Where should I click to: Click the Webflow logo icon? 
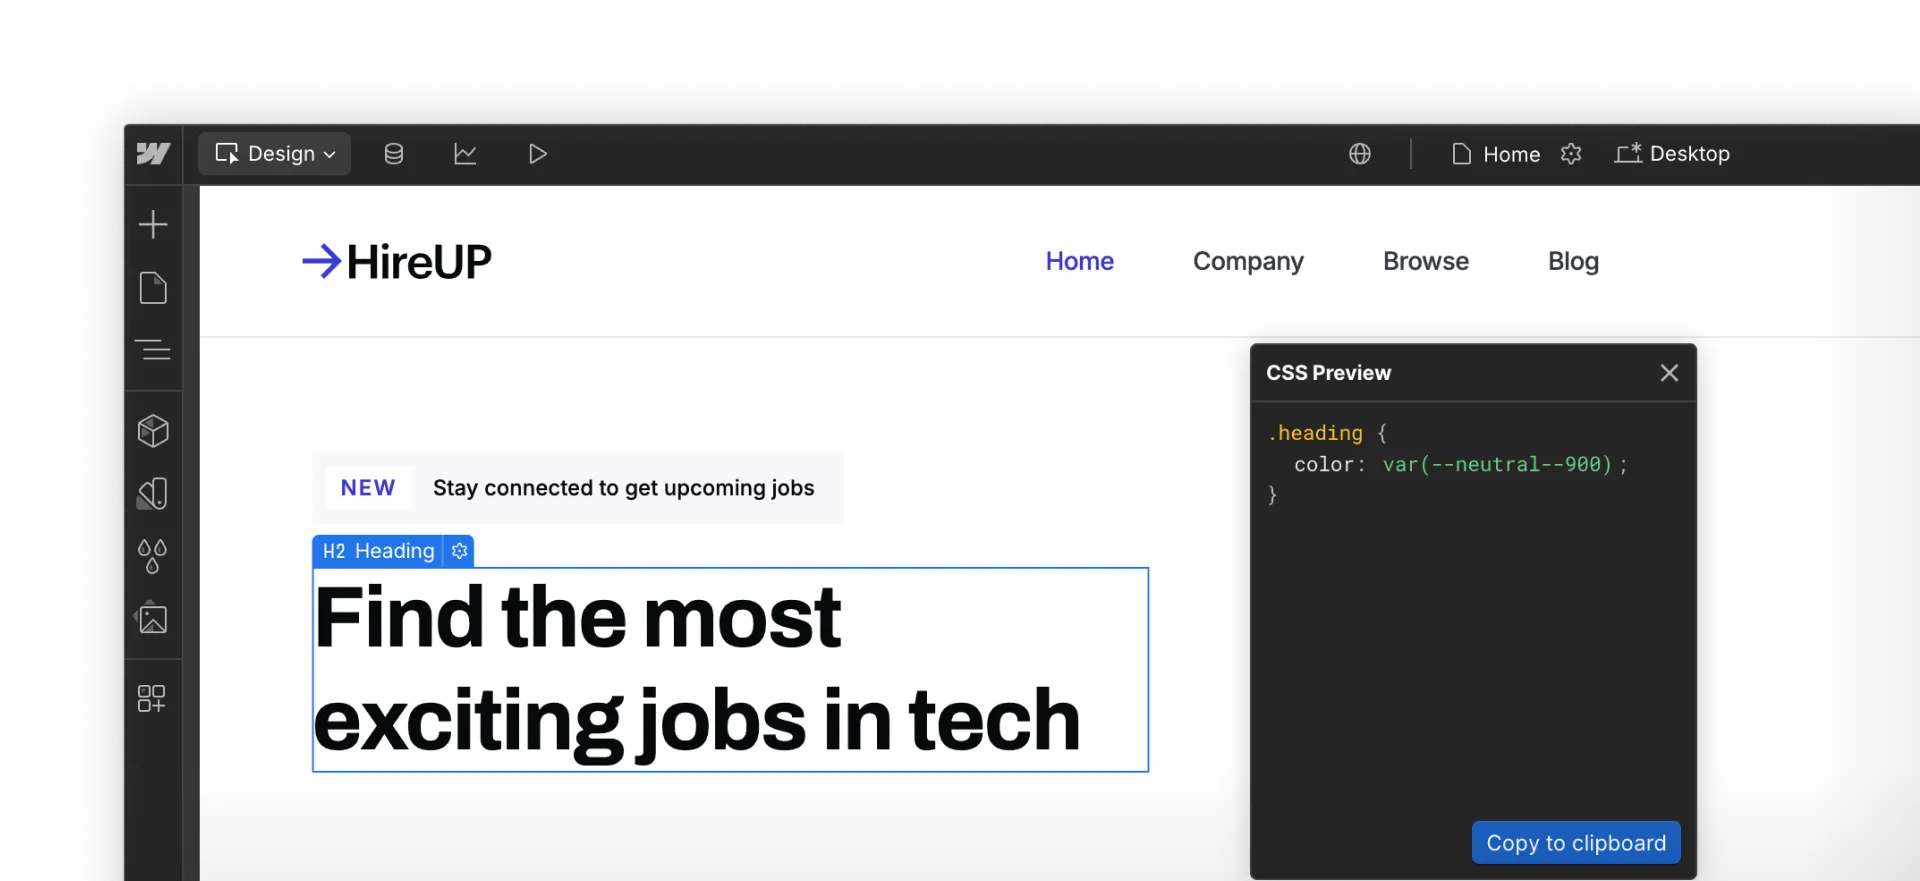(153, 154)
